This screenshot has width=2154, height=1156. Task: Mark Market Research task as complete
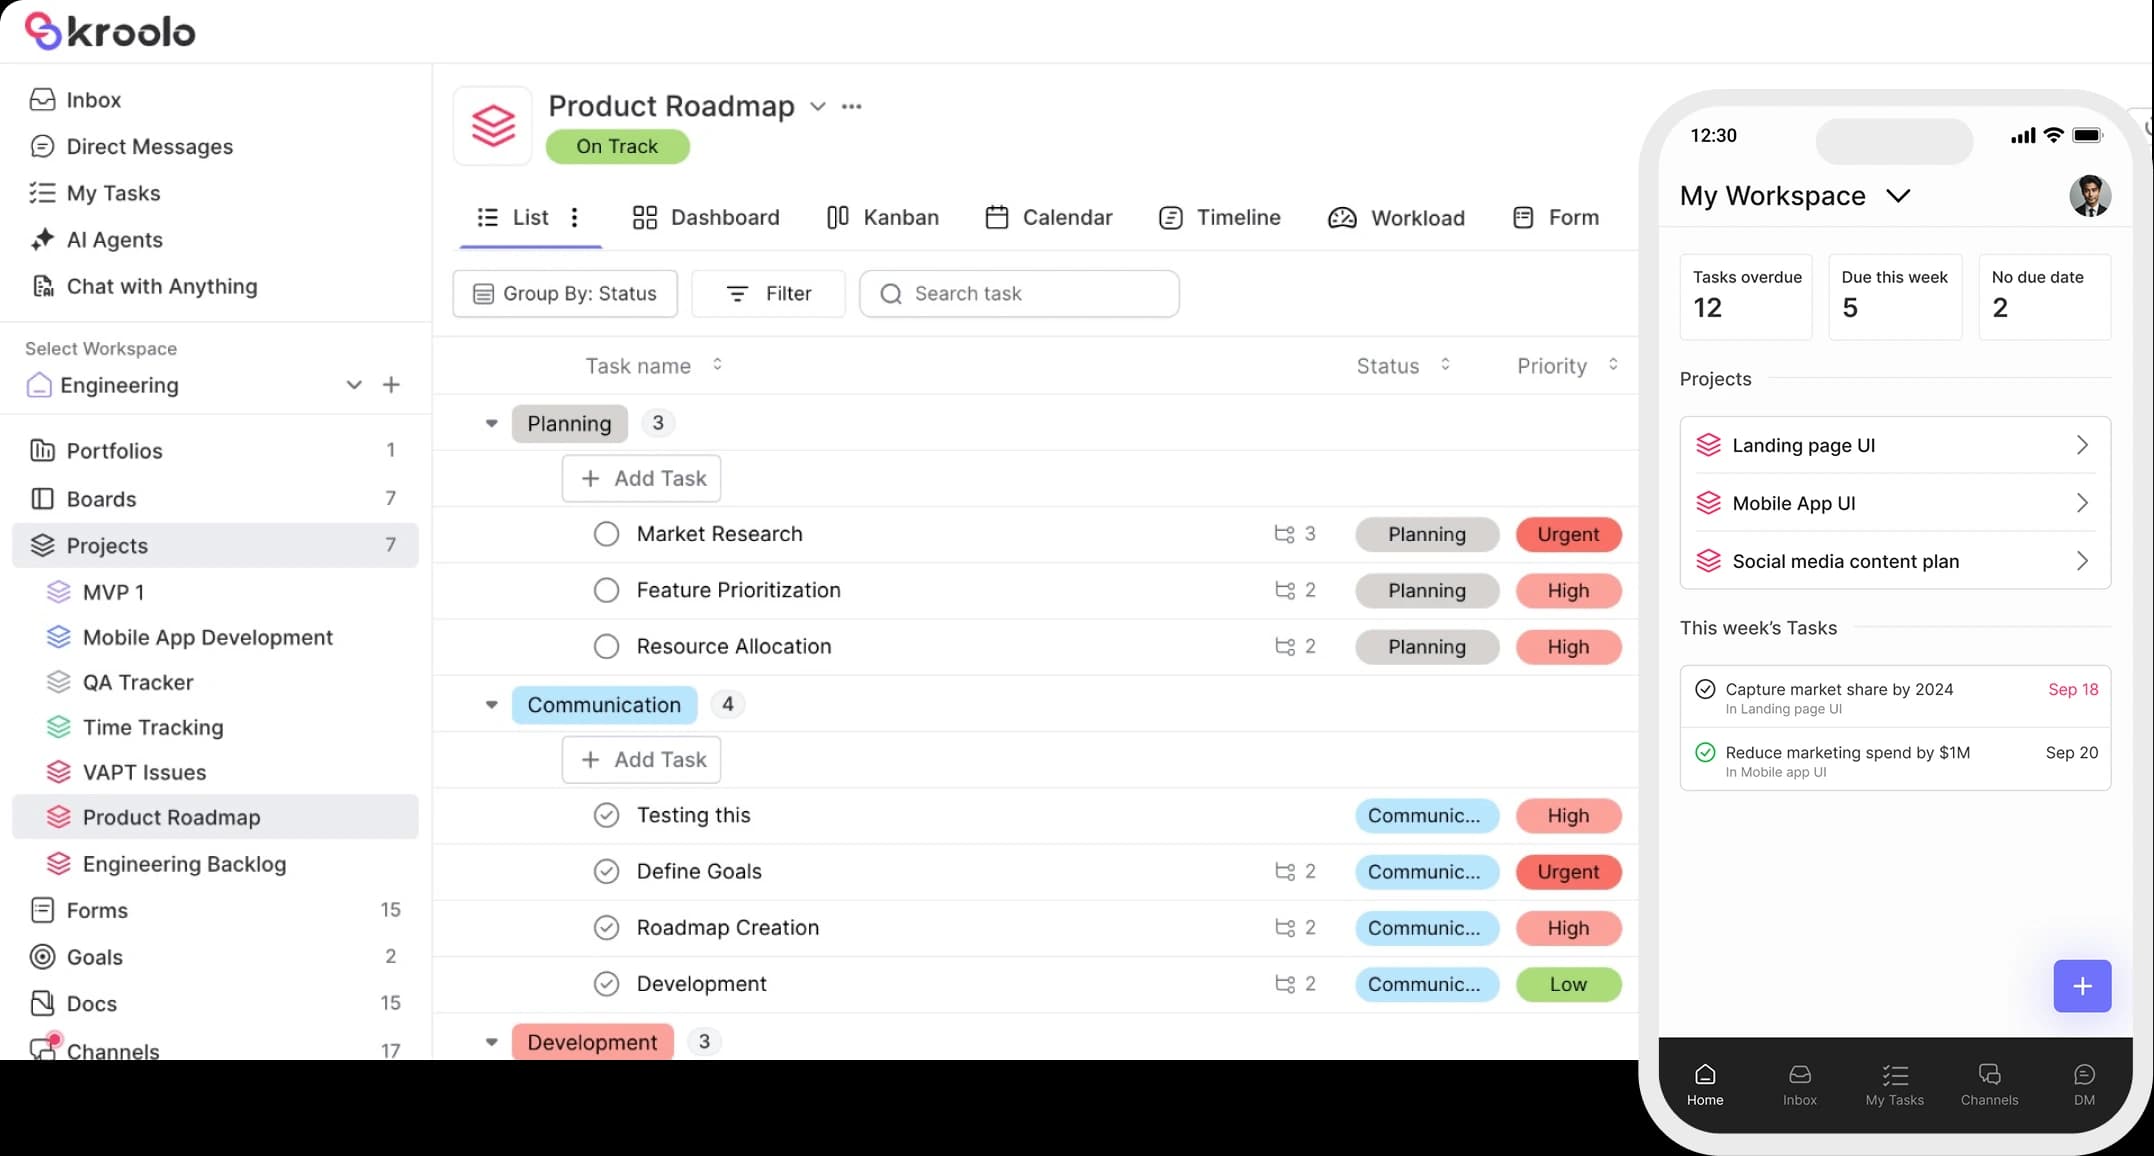point(606,534)
